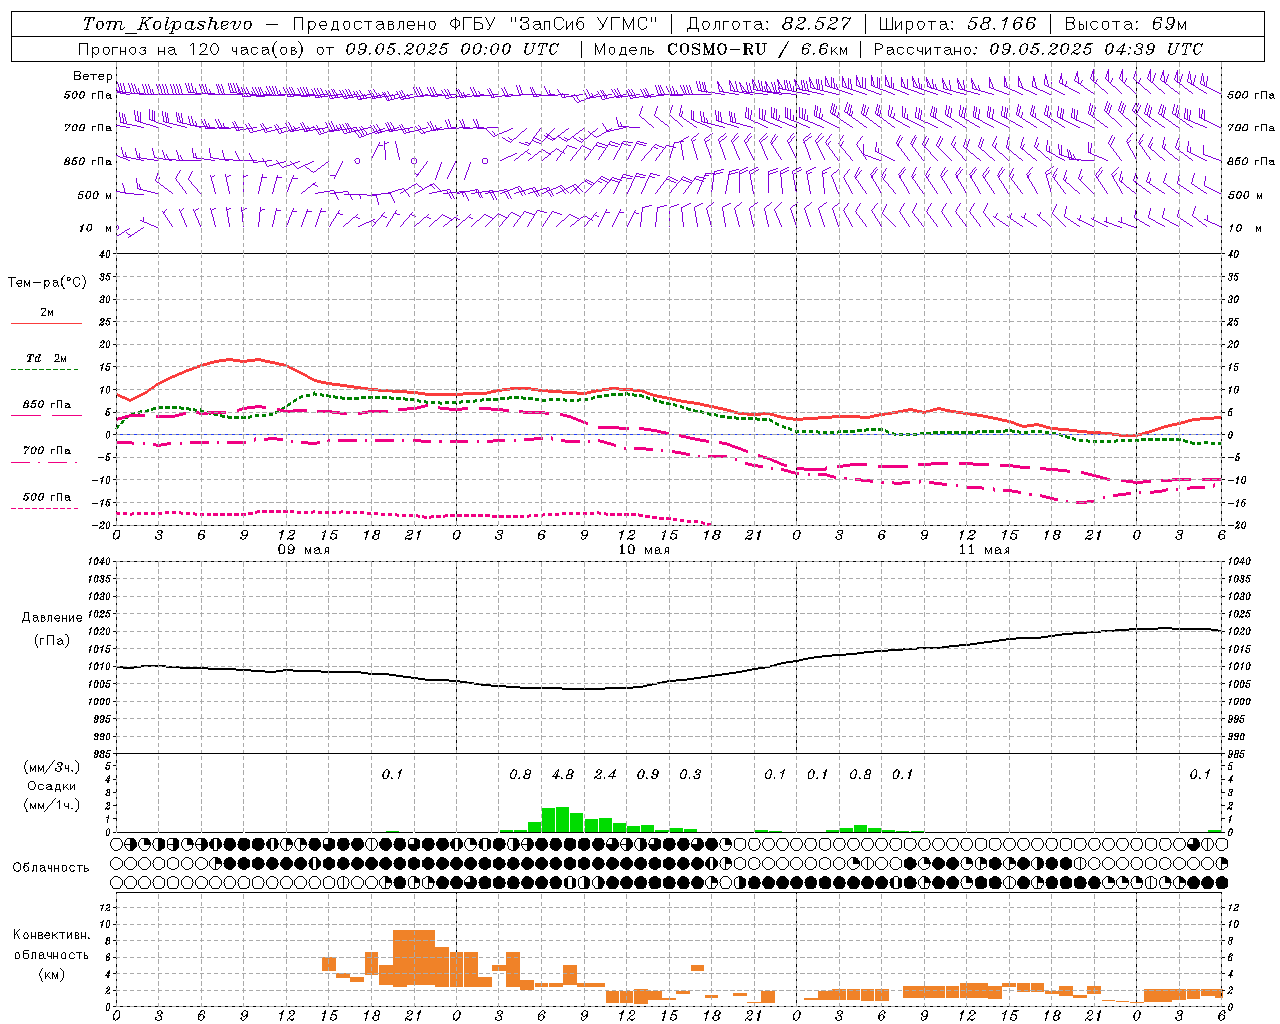This screenshot has width=1280, height=1024.
Task: Click the '850 гПа' temperature legend entry
Action: (x=47, y=404)
